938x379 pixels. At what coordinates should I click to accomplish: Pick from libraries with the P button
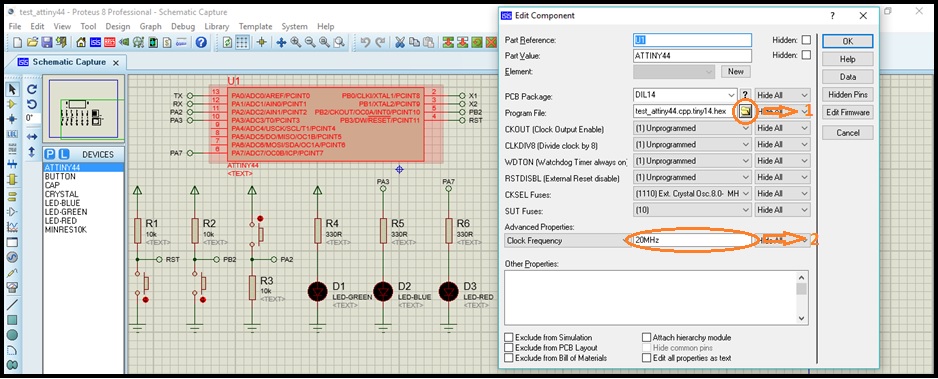(x=50, y=154)
